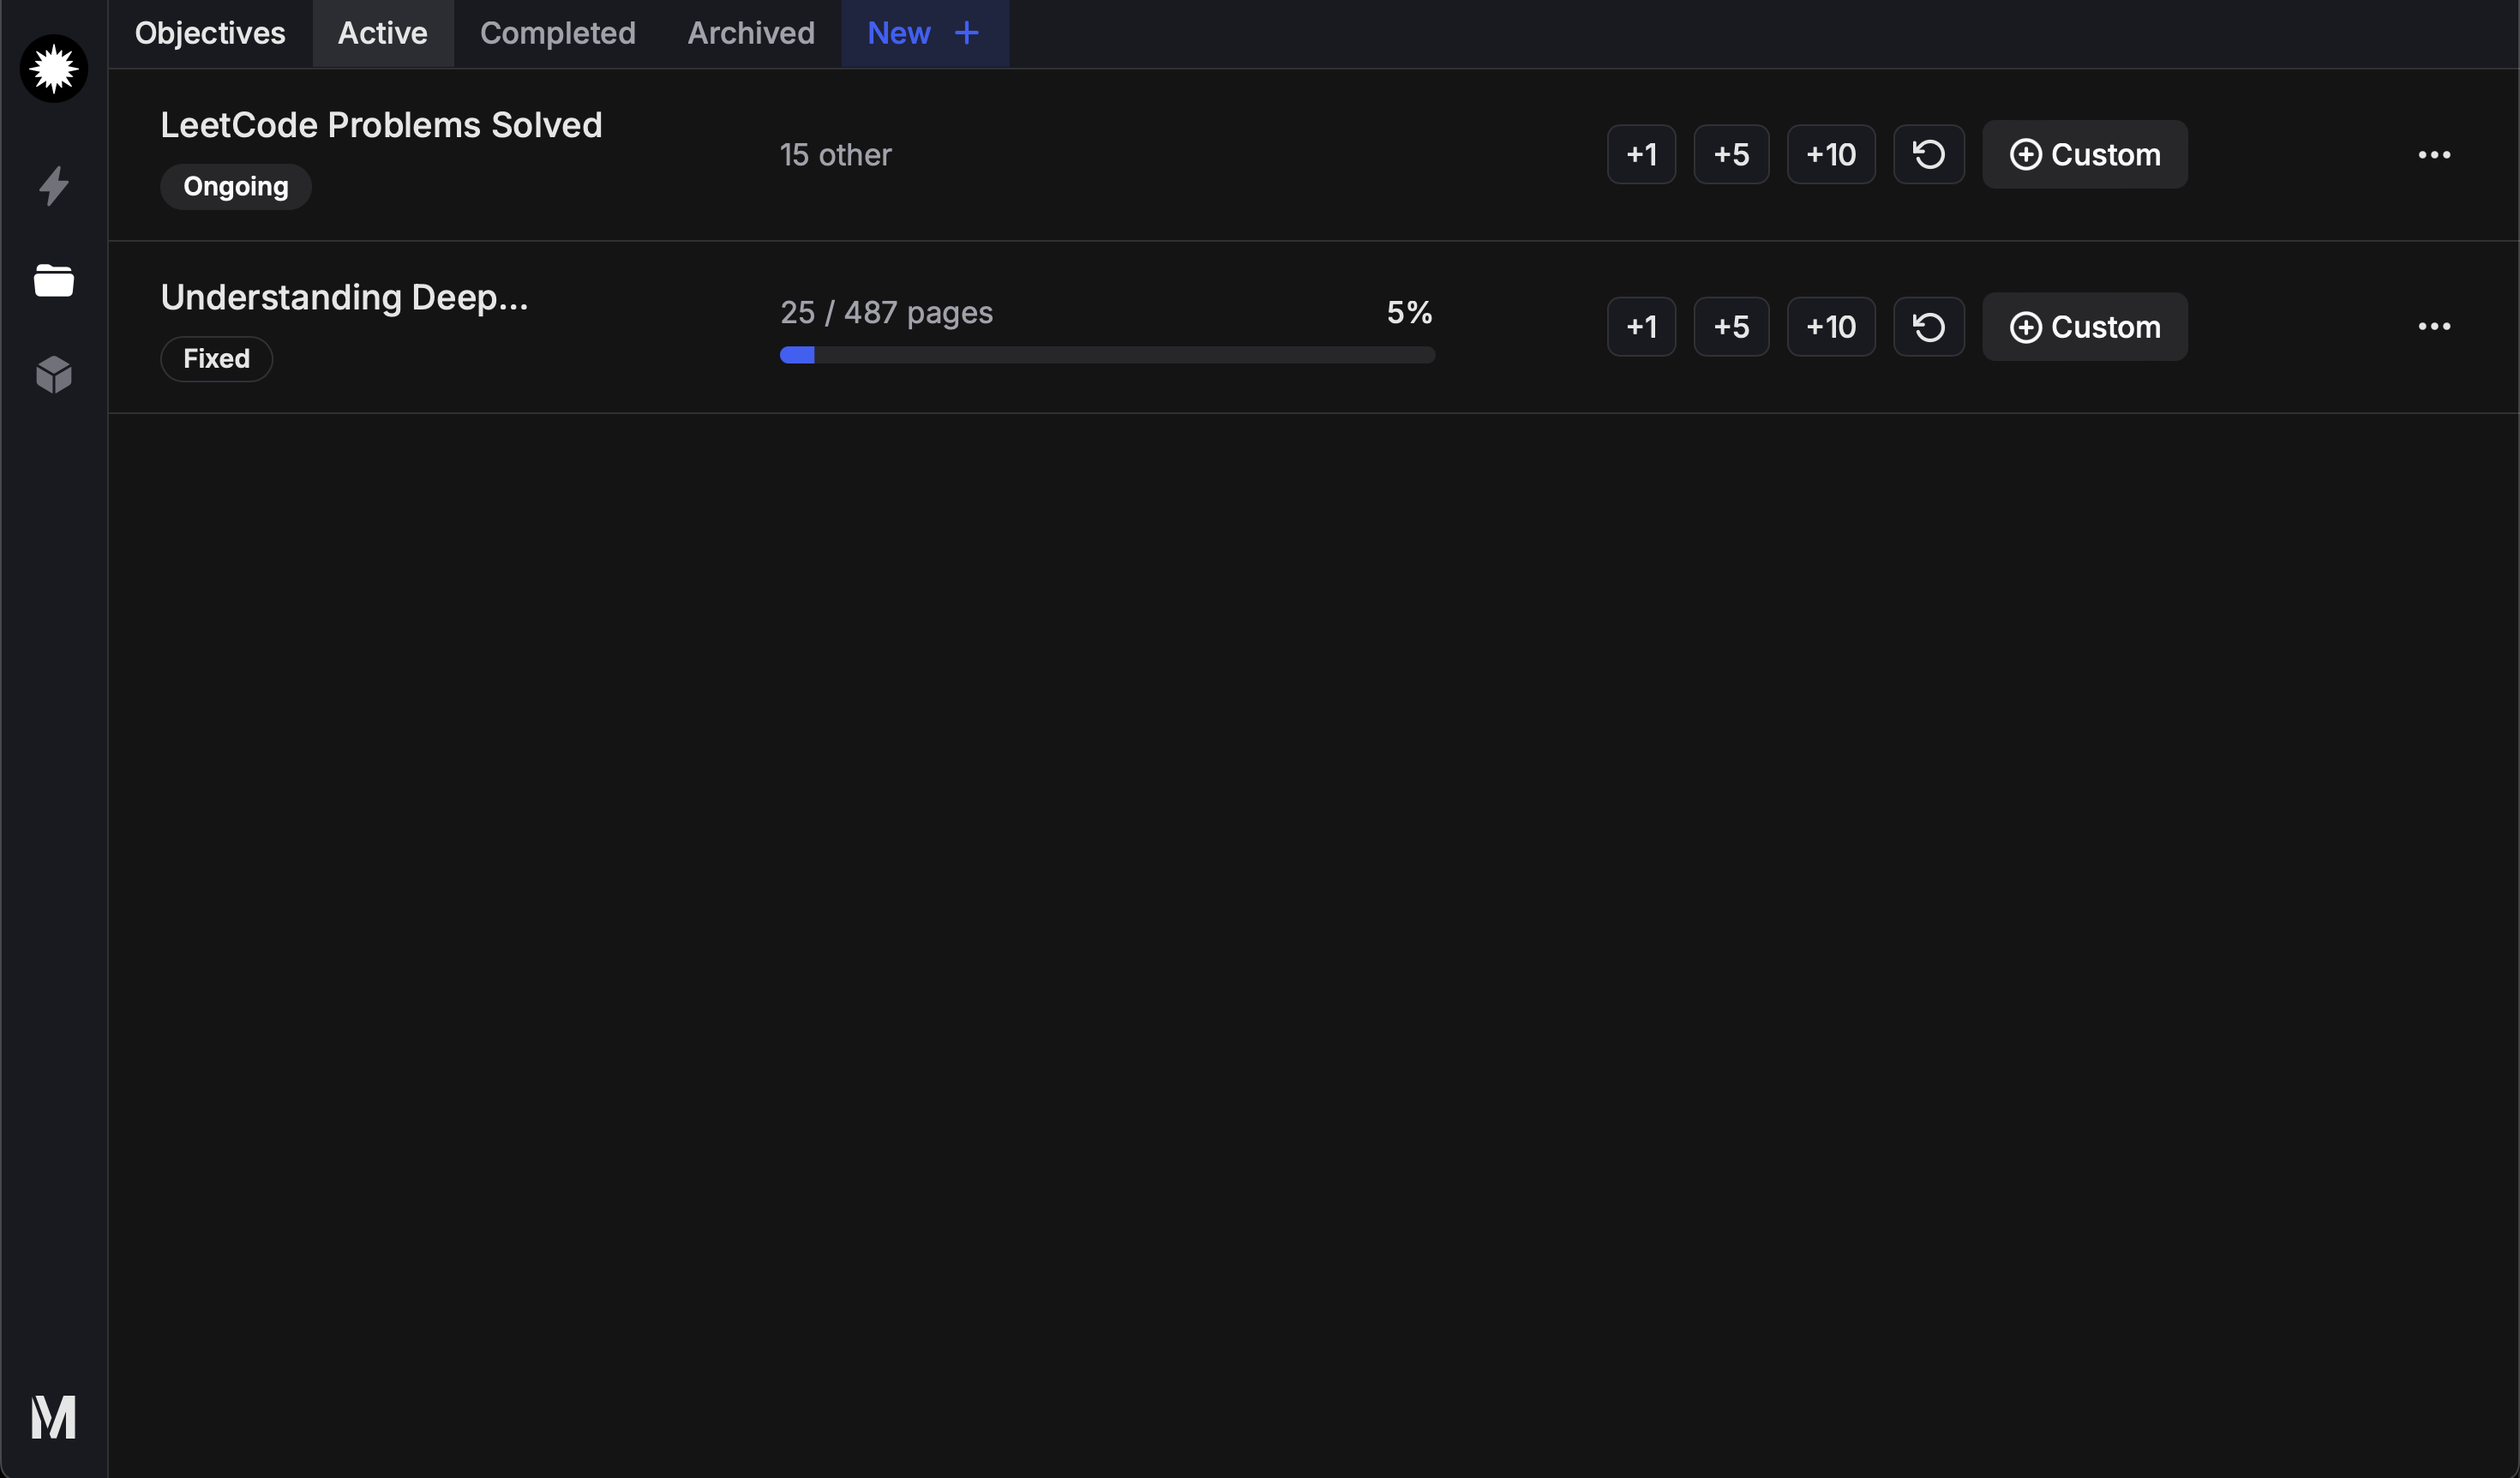
Task: Open the folder icon in the sidebar
Action: click(53, 280)
